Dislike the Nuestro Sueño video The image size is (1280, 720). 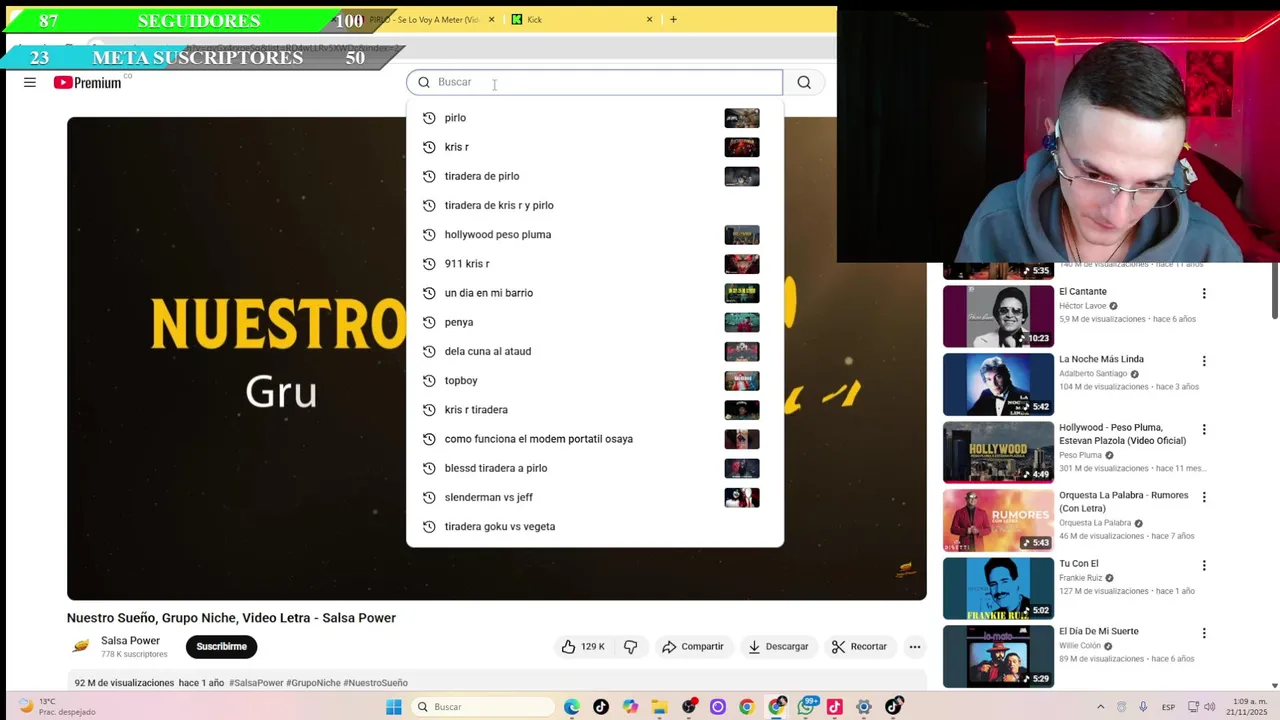tap(630, 647)
